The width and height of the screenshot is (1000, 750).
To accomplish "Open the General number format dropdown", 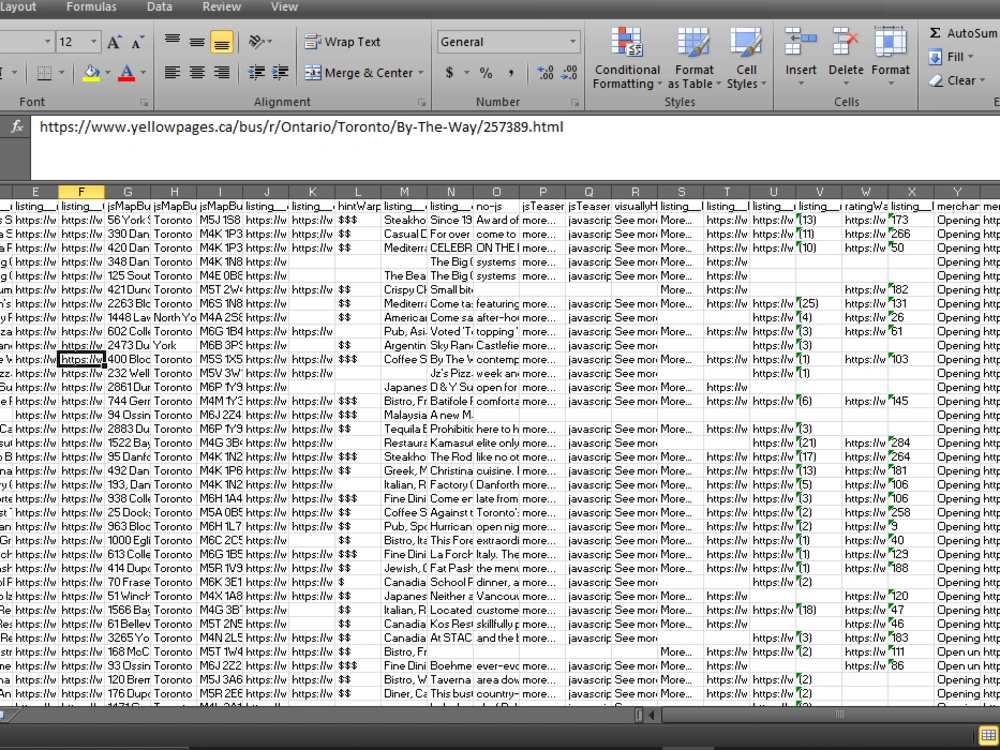I will [572, 41].
